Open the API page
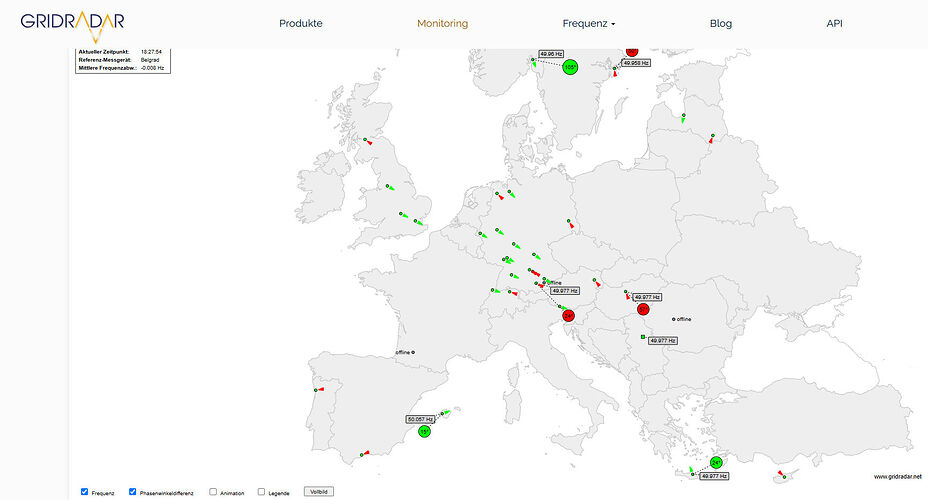This screenshot has height=500, width=928. [834, 24]
